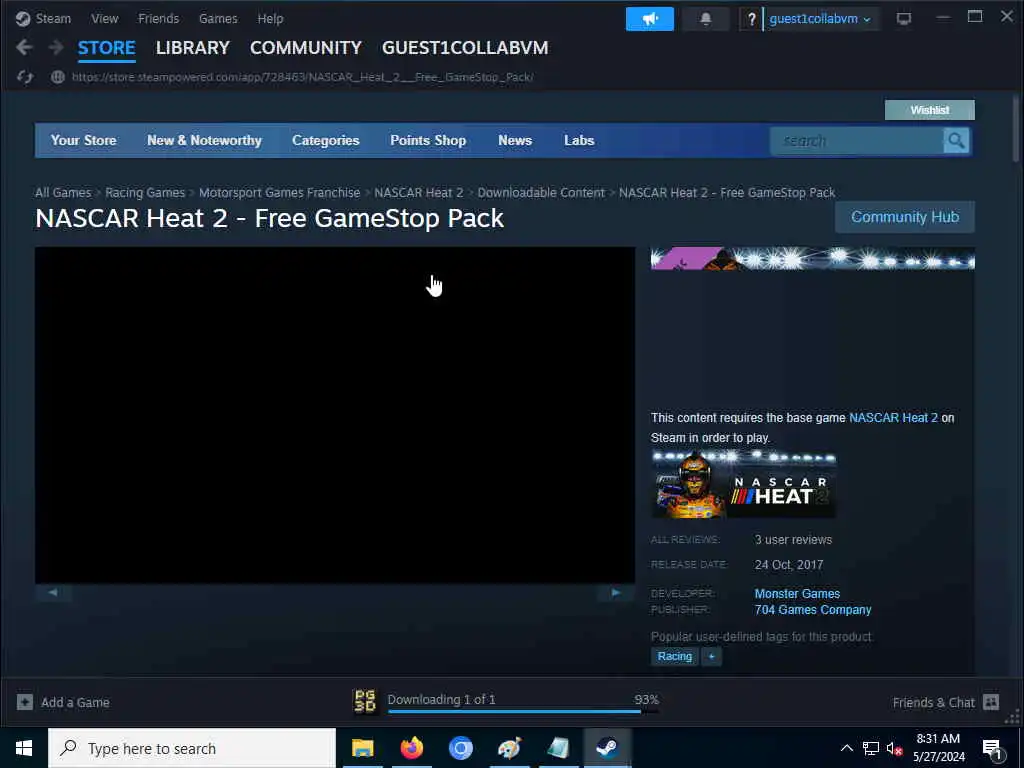The height and width of the screenshot is (768, 1024).
Task: Switch to the COMMUNITY tab
Action: 306,48
